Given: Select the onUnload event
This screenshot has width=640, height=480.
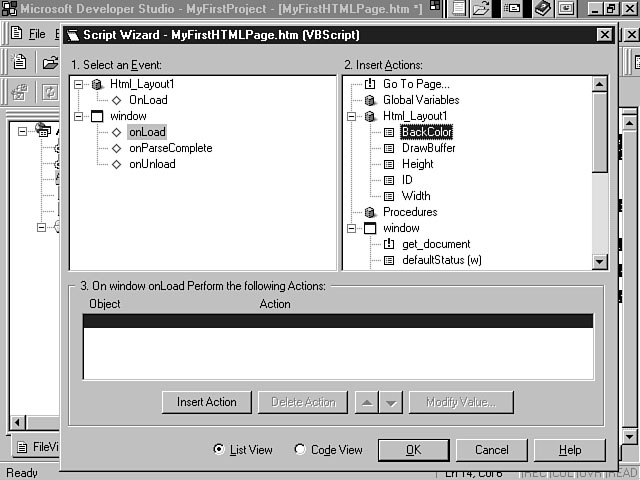Looking at the screenshot, I should (x=152, y=164).
